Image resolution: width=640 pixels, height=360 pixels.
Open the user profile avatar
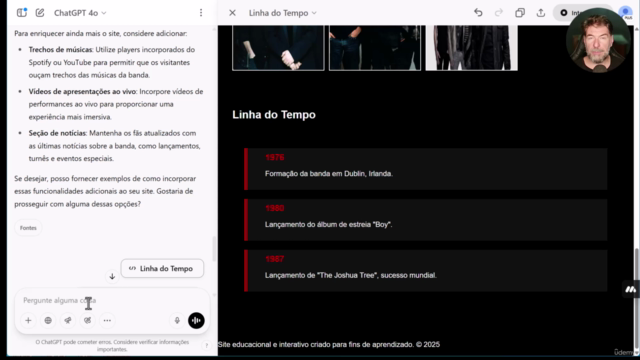(626, 12)
